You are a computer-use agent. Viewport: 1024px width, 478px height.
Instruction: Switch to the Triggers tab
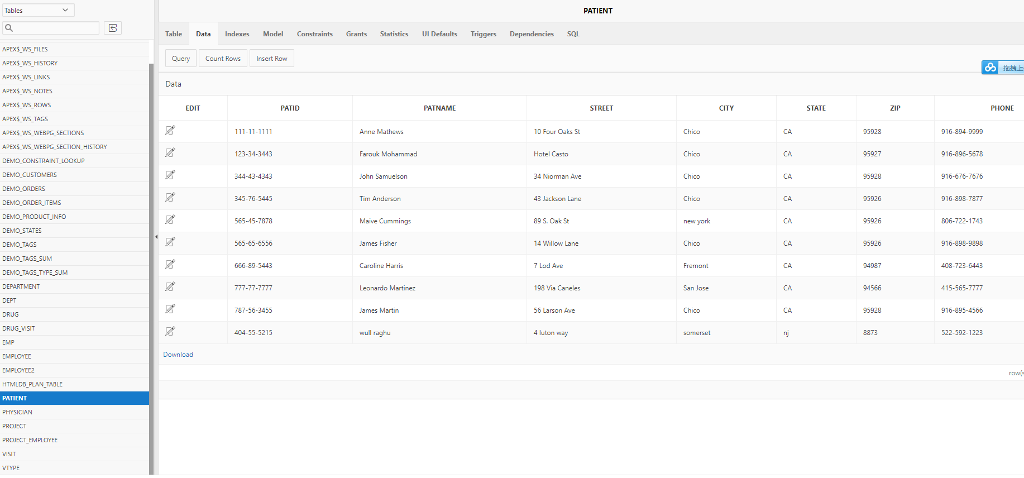pos(483,34)
